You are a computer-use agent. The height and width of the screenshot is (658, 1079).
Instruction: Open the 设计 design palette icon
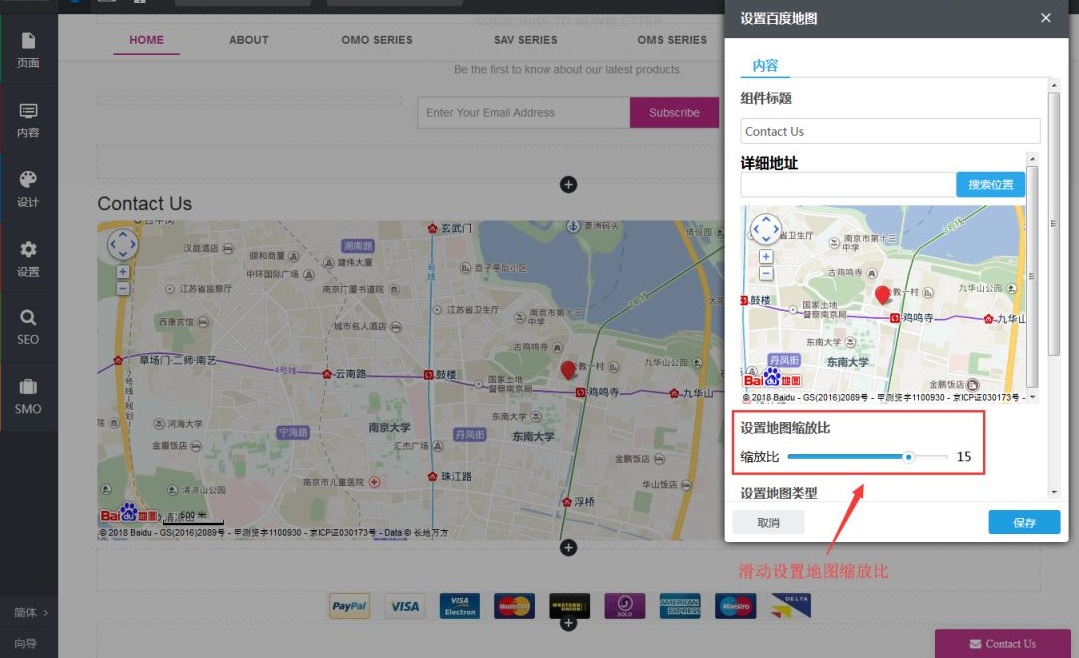click(x=28, y=188)
